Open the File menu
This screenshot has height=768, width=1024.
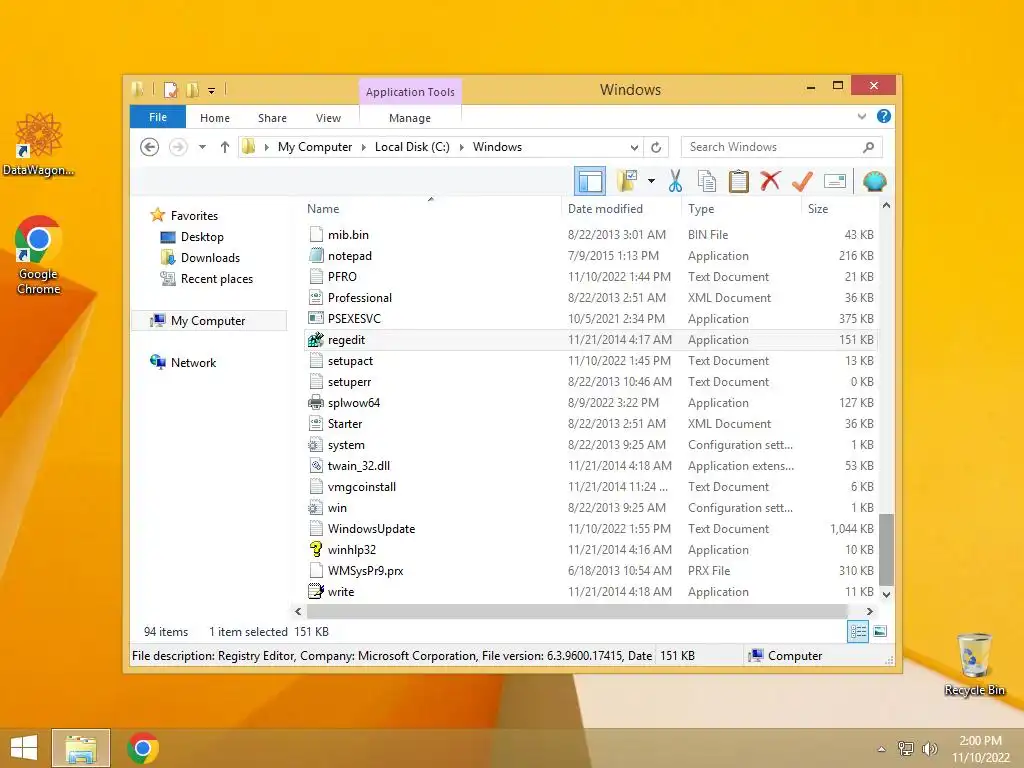tap(158, 117)
